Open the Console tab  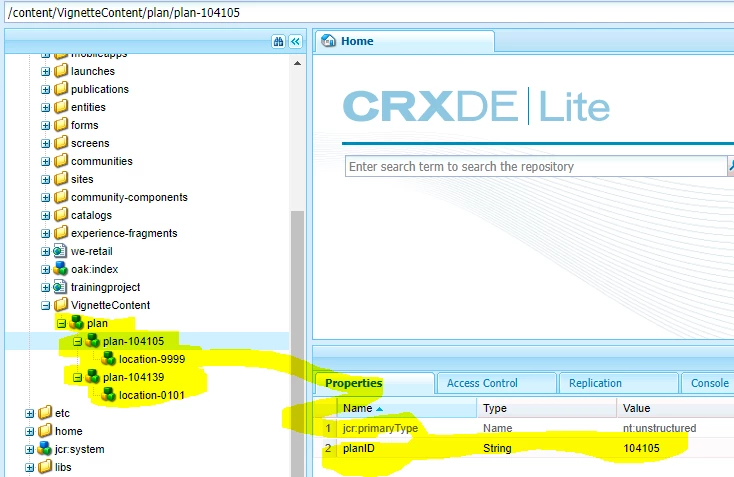click(x=709, y=383)
